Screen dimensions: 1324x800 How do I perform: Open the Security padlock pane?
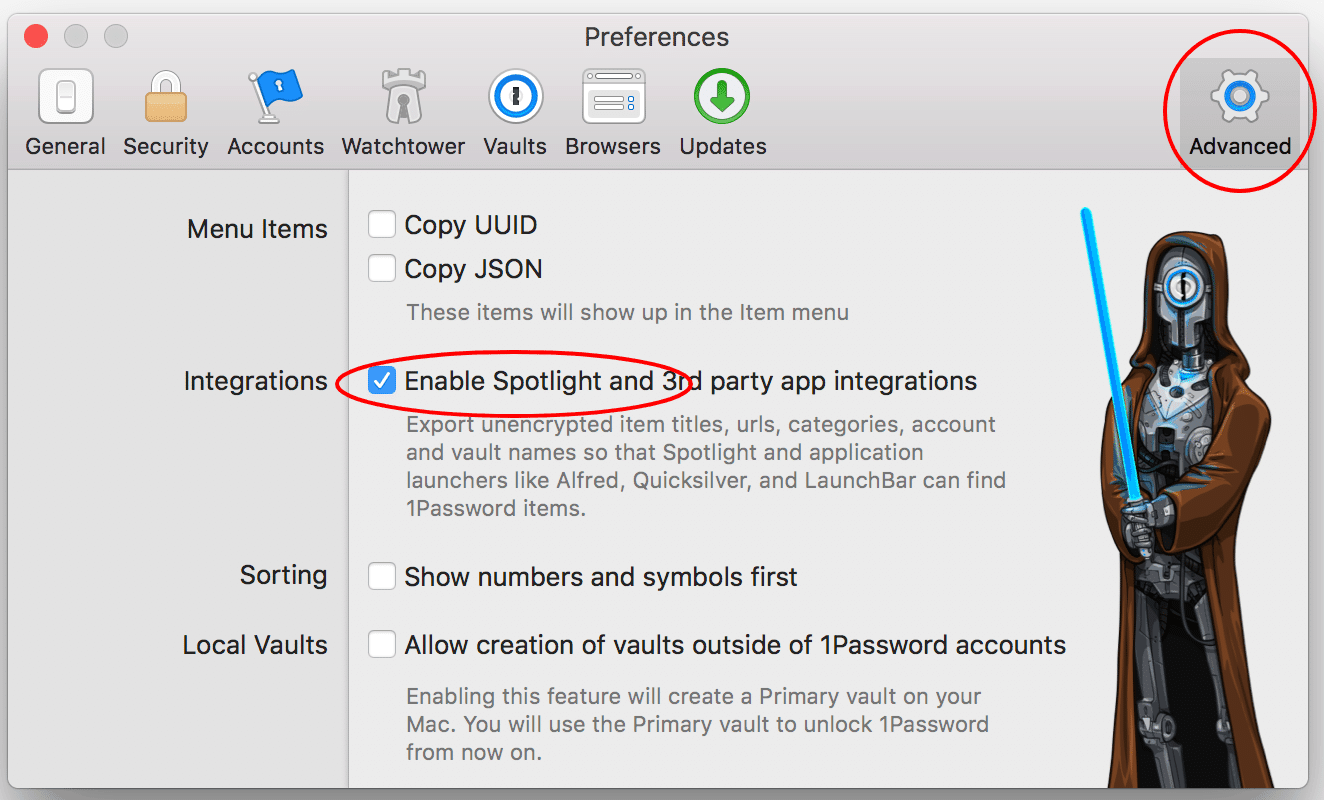(165, 113)
